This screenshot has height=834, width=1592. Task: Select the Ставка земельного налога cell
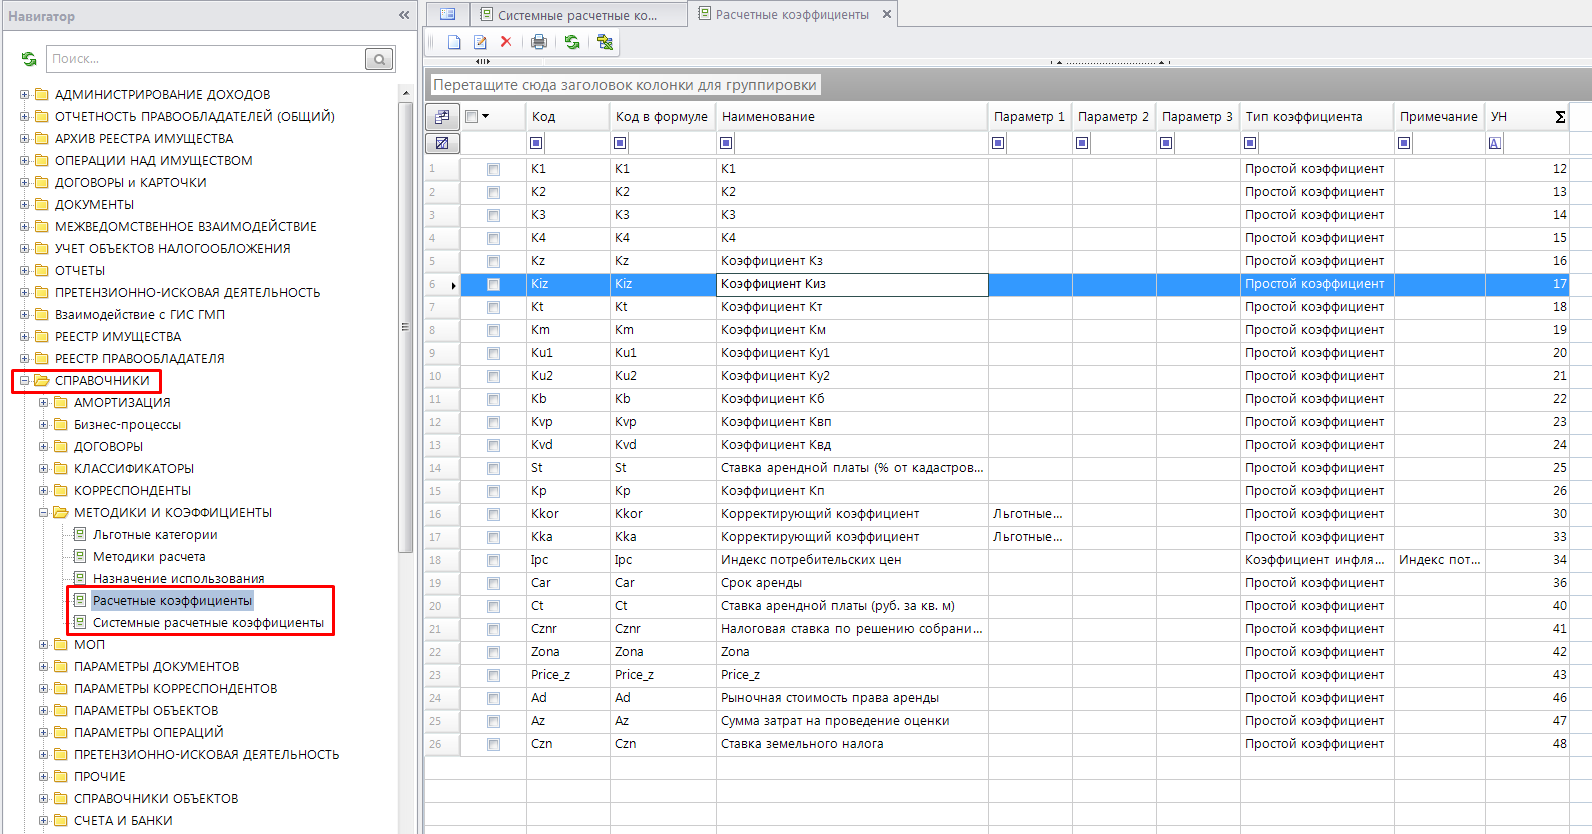click(852, 744)
